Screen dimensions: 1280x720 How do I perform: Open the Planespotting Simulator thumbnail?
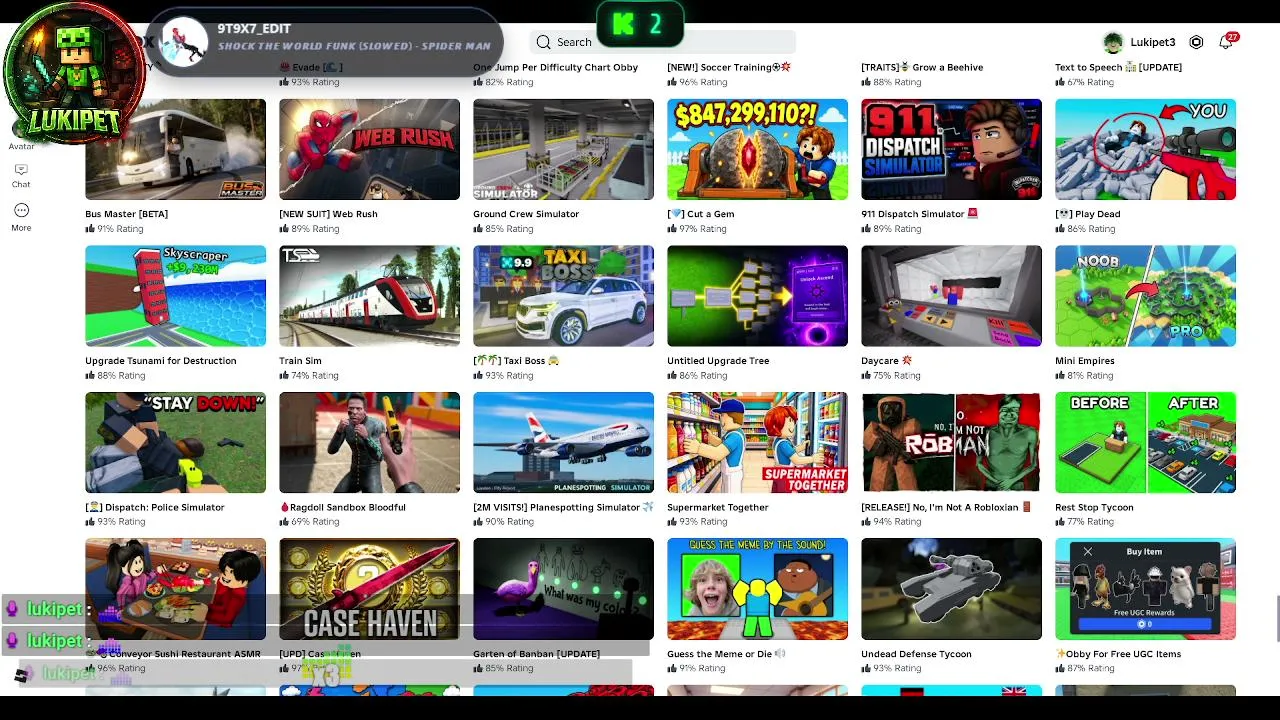(564, 443)
